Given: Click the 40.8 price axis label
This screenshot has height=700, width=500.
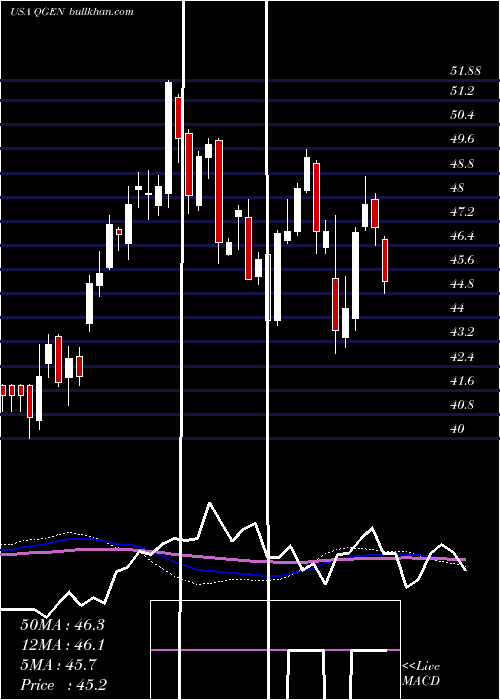Looking at the screenshot, I should pyautogui.click(x=462, y=405).
